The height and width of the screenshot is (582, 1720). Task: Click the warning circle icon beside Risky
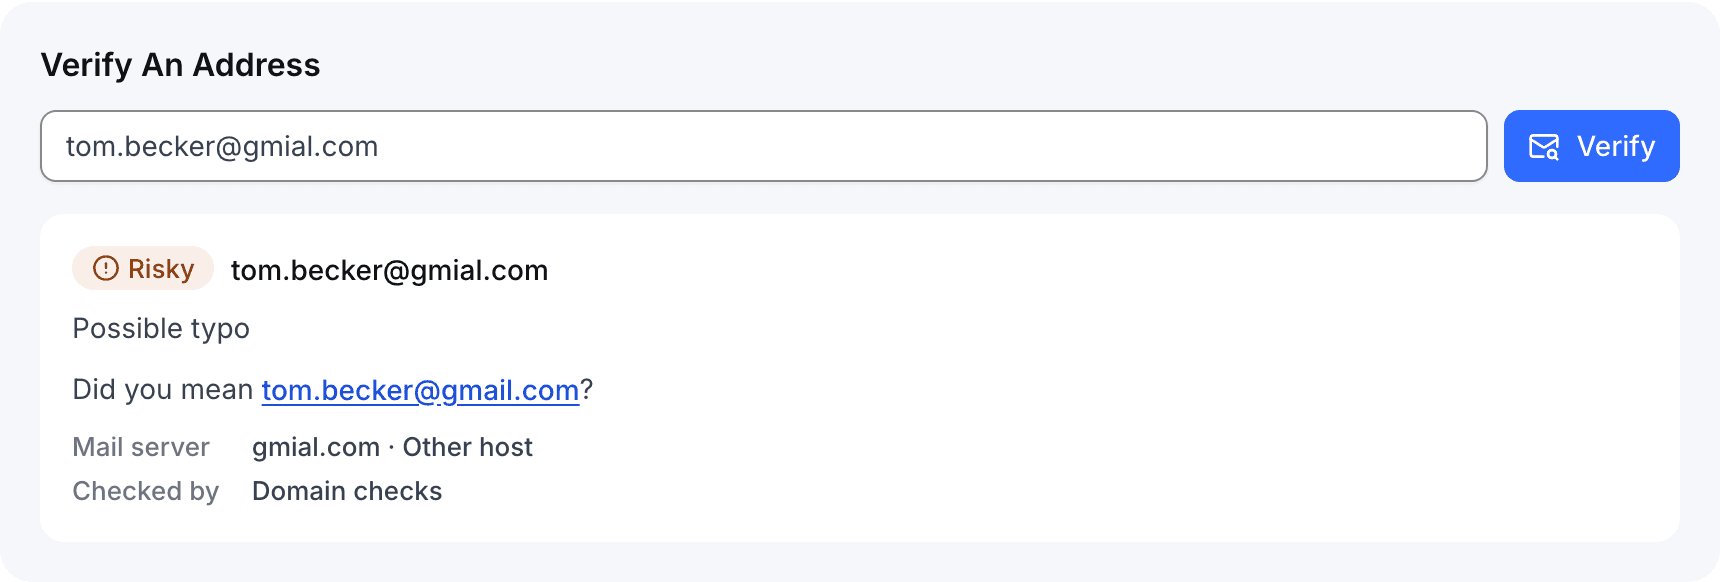coord(105,268)
